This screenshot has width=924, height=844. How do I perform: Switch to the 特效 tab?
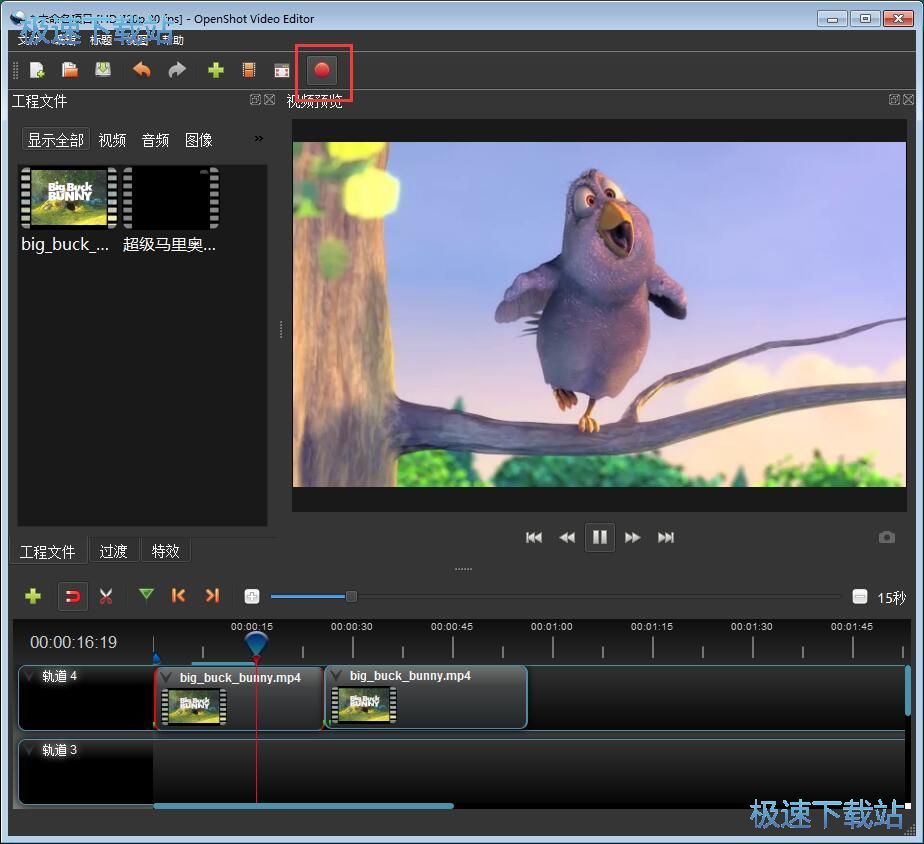(165, 552)
